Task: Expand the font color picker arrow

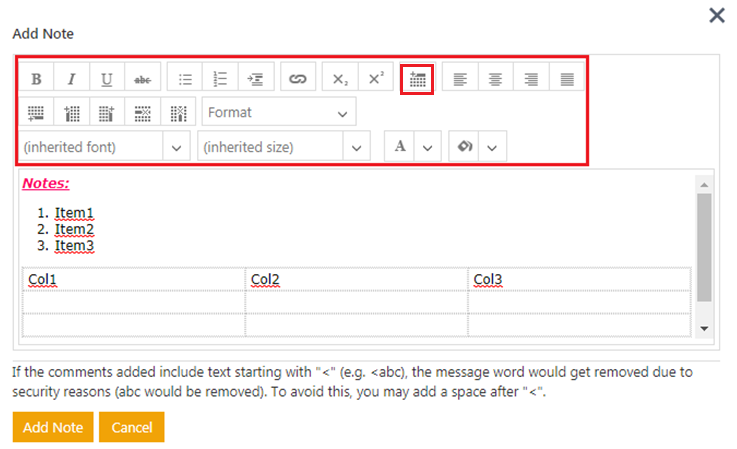Action: [427, 147]
